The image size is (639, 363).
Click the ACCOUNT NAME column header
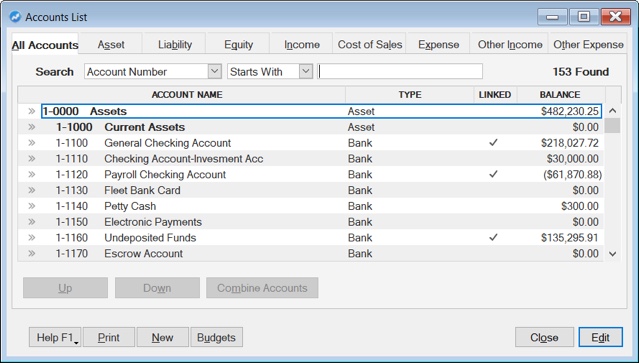coord(187,95)
